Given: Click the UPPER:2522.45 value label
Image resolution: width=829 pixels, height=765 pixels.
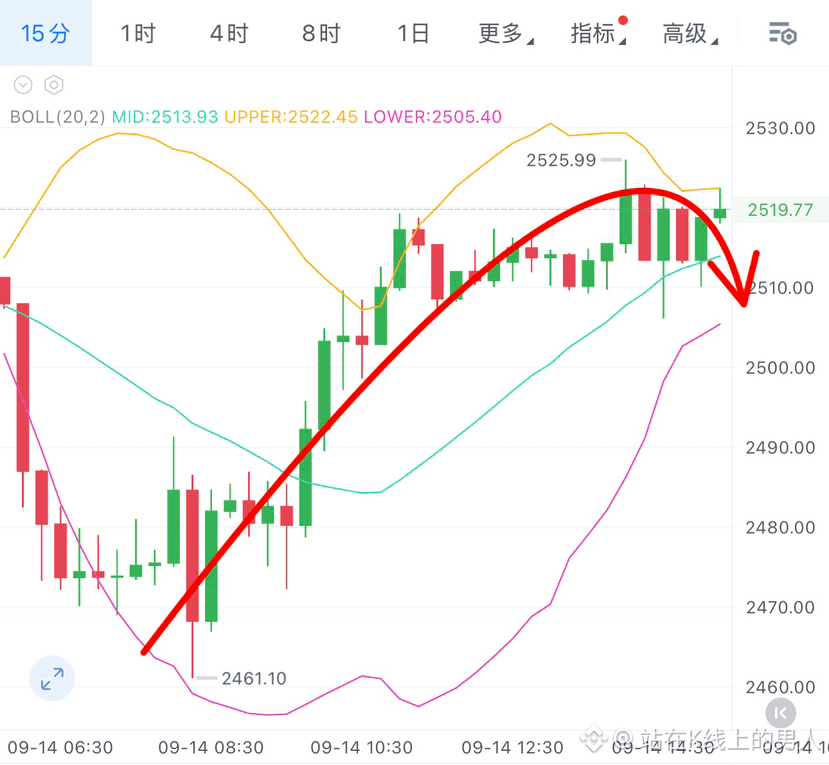Looking at the screenshot, I should 291,117.
